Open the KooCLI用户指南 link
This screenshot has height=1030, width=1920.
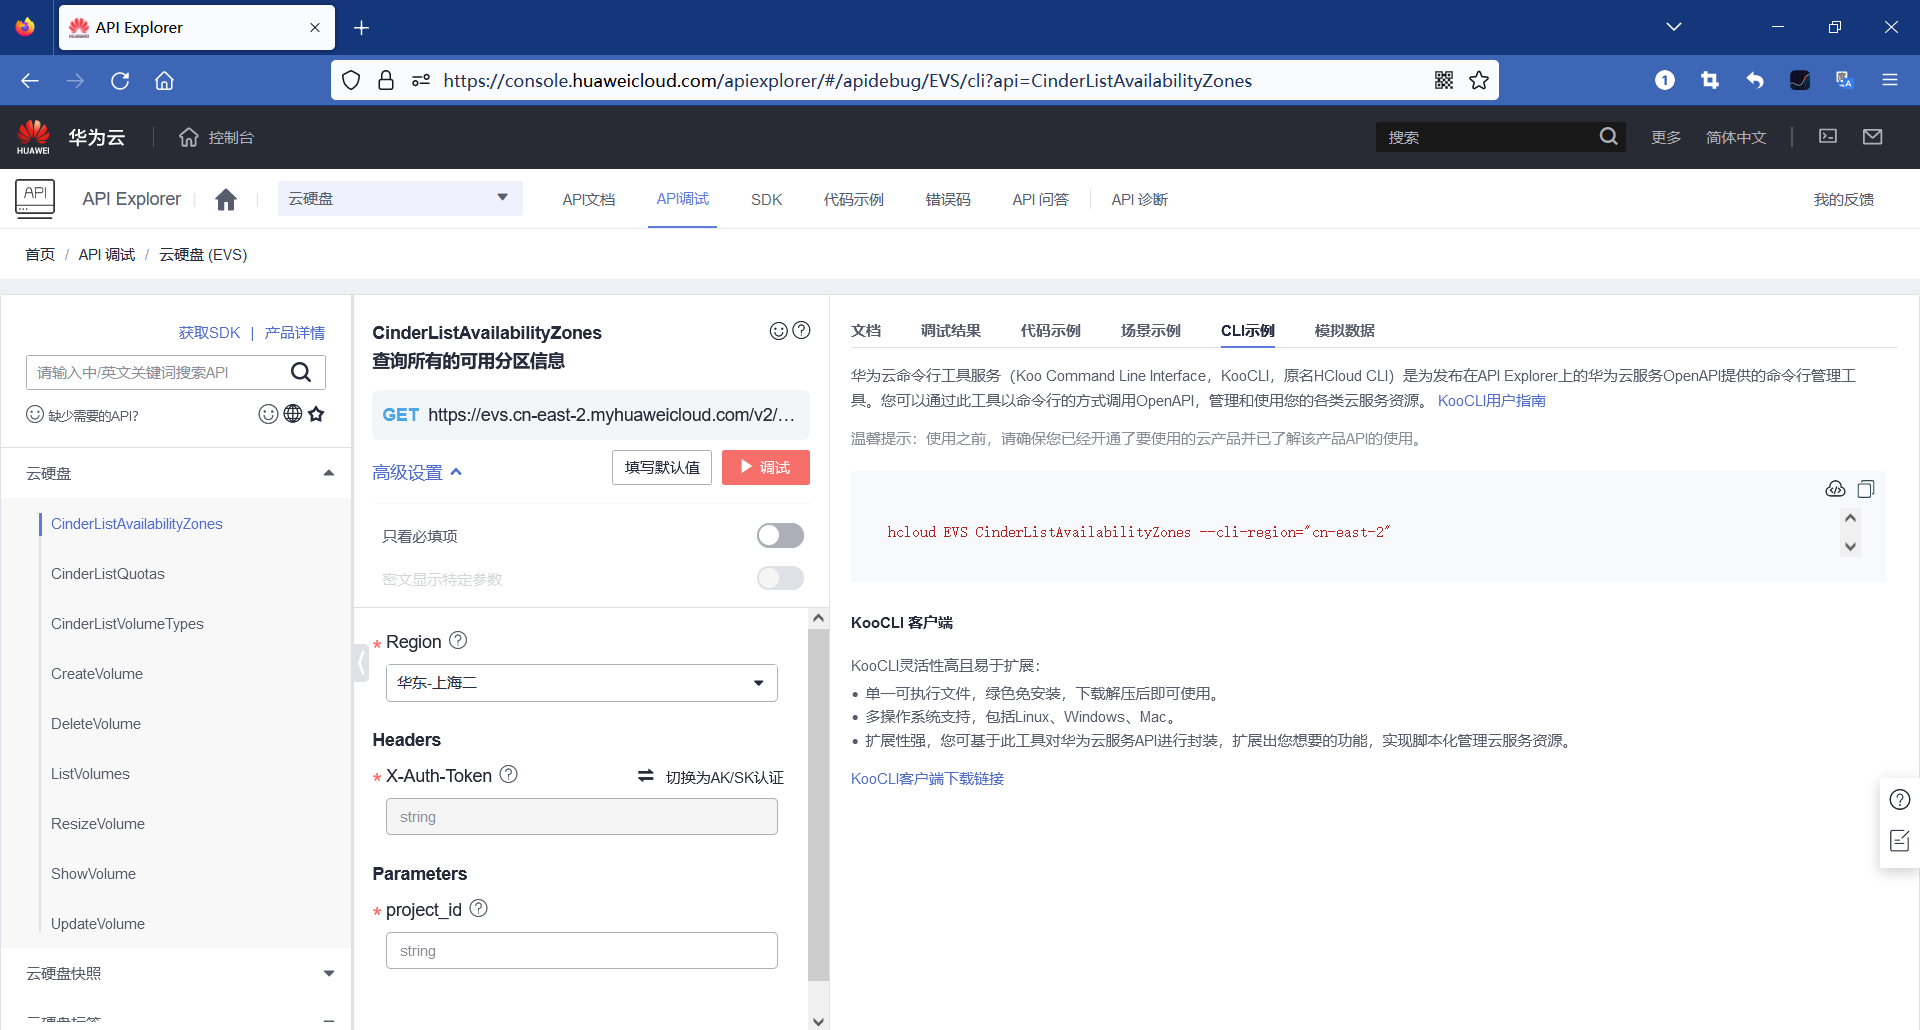pyautogui.click(x=1491, y=400)
